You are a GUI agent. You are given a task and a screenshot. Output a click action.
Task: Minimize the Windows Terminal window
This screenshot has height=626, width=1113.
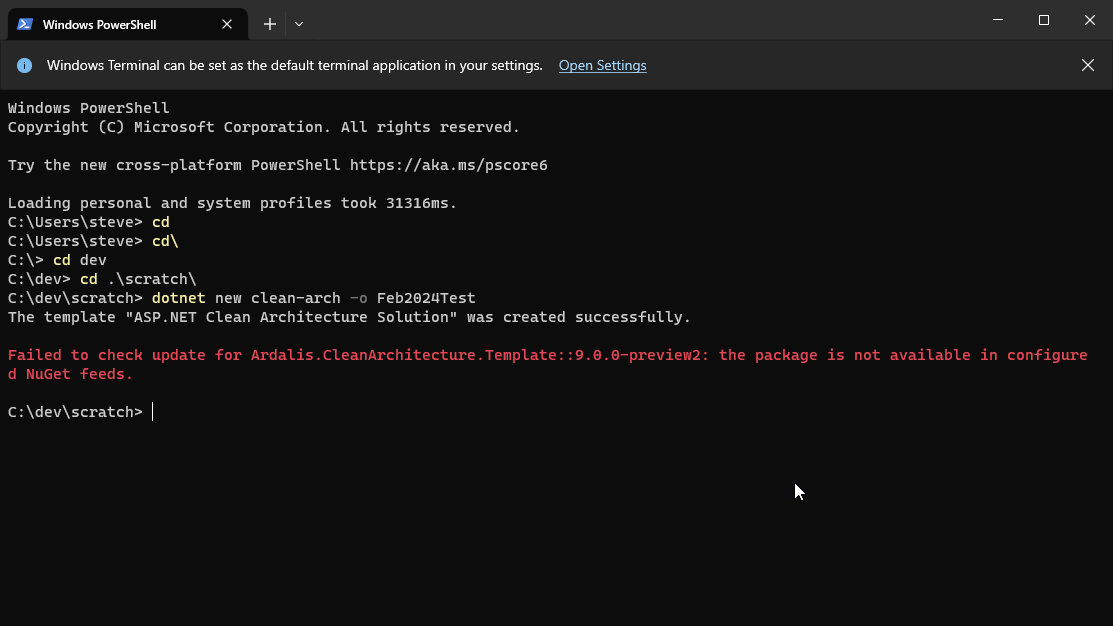coord(998,20)
